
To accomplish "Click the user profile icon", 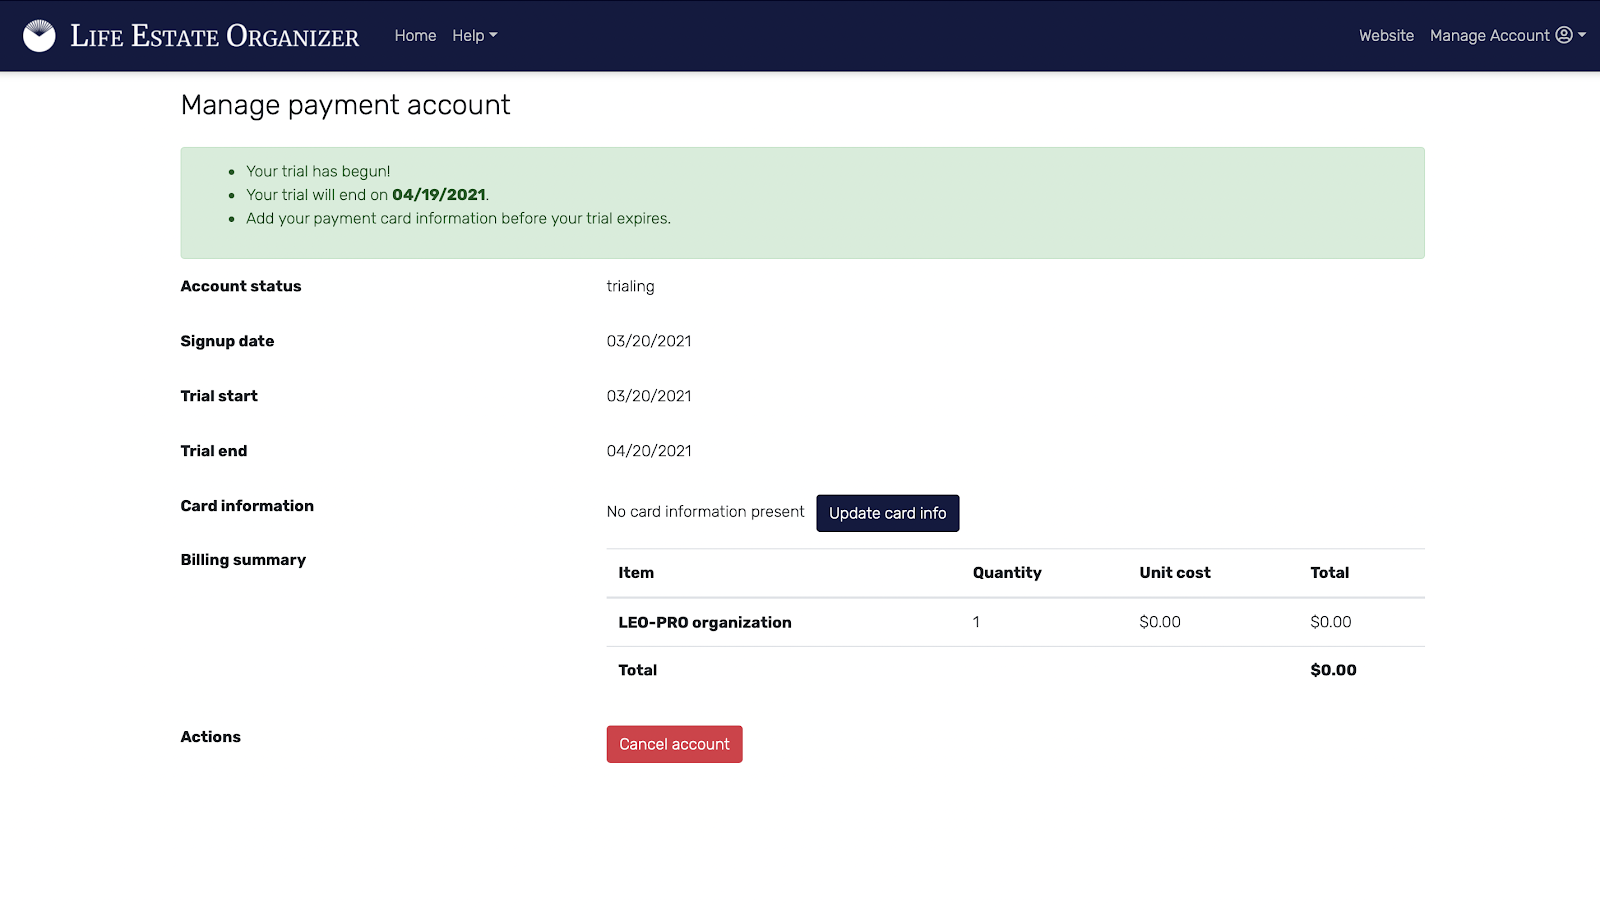I will (x=1564, y=36).
